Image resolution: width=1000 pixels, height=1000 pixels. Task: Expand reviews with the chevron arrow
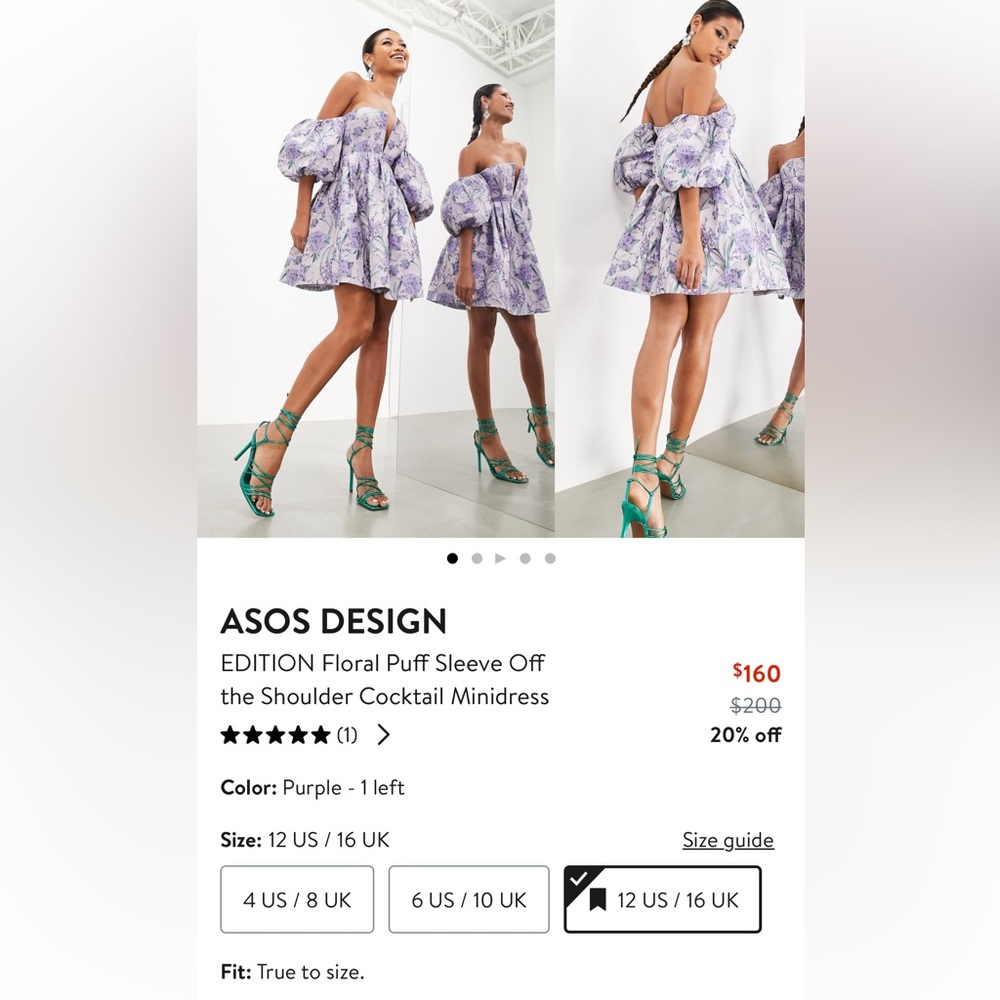(383, 735)
